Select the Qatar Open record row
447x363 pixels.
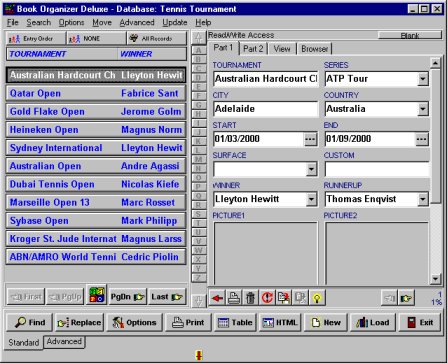96,93
